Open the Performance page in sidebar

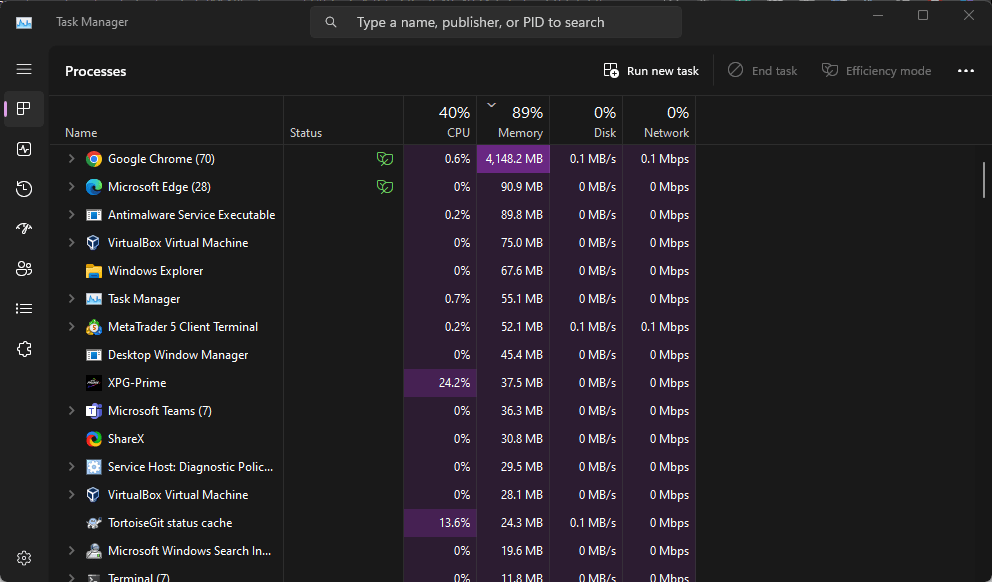[24, 149]
